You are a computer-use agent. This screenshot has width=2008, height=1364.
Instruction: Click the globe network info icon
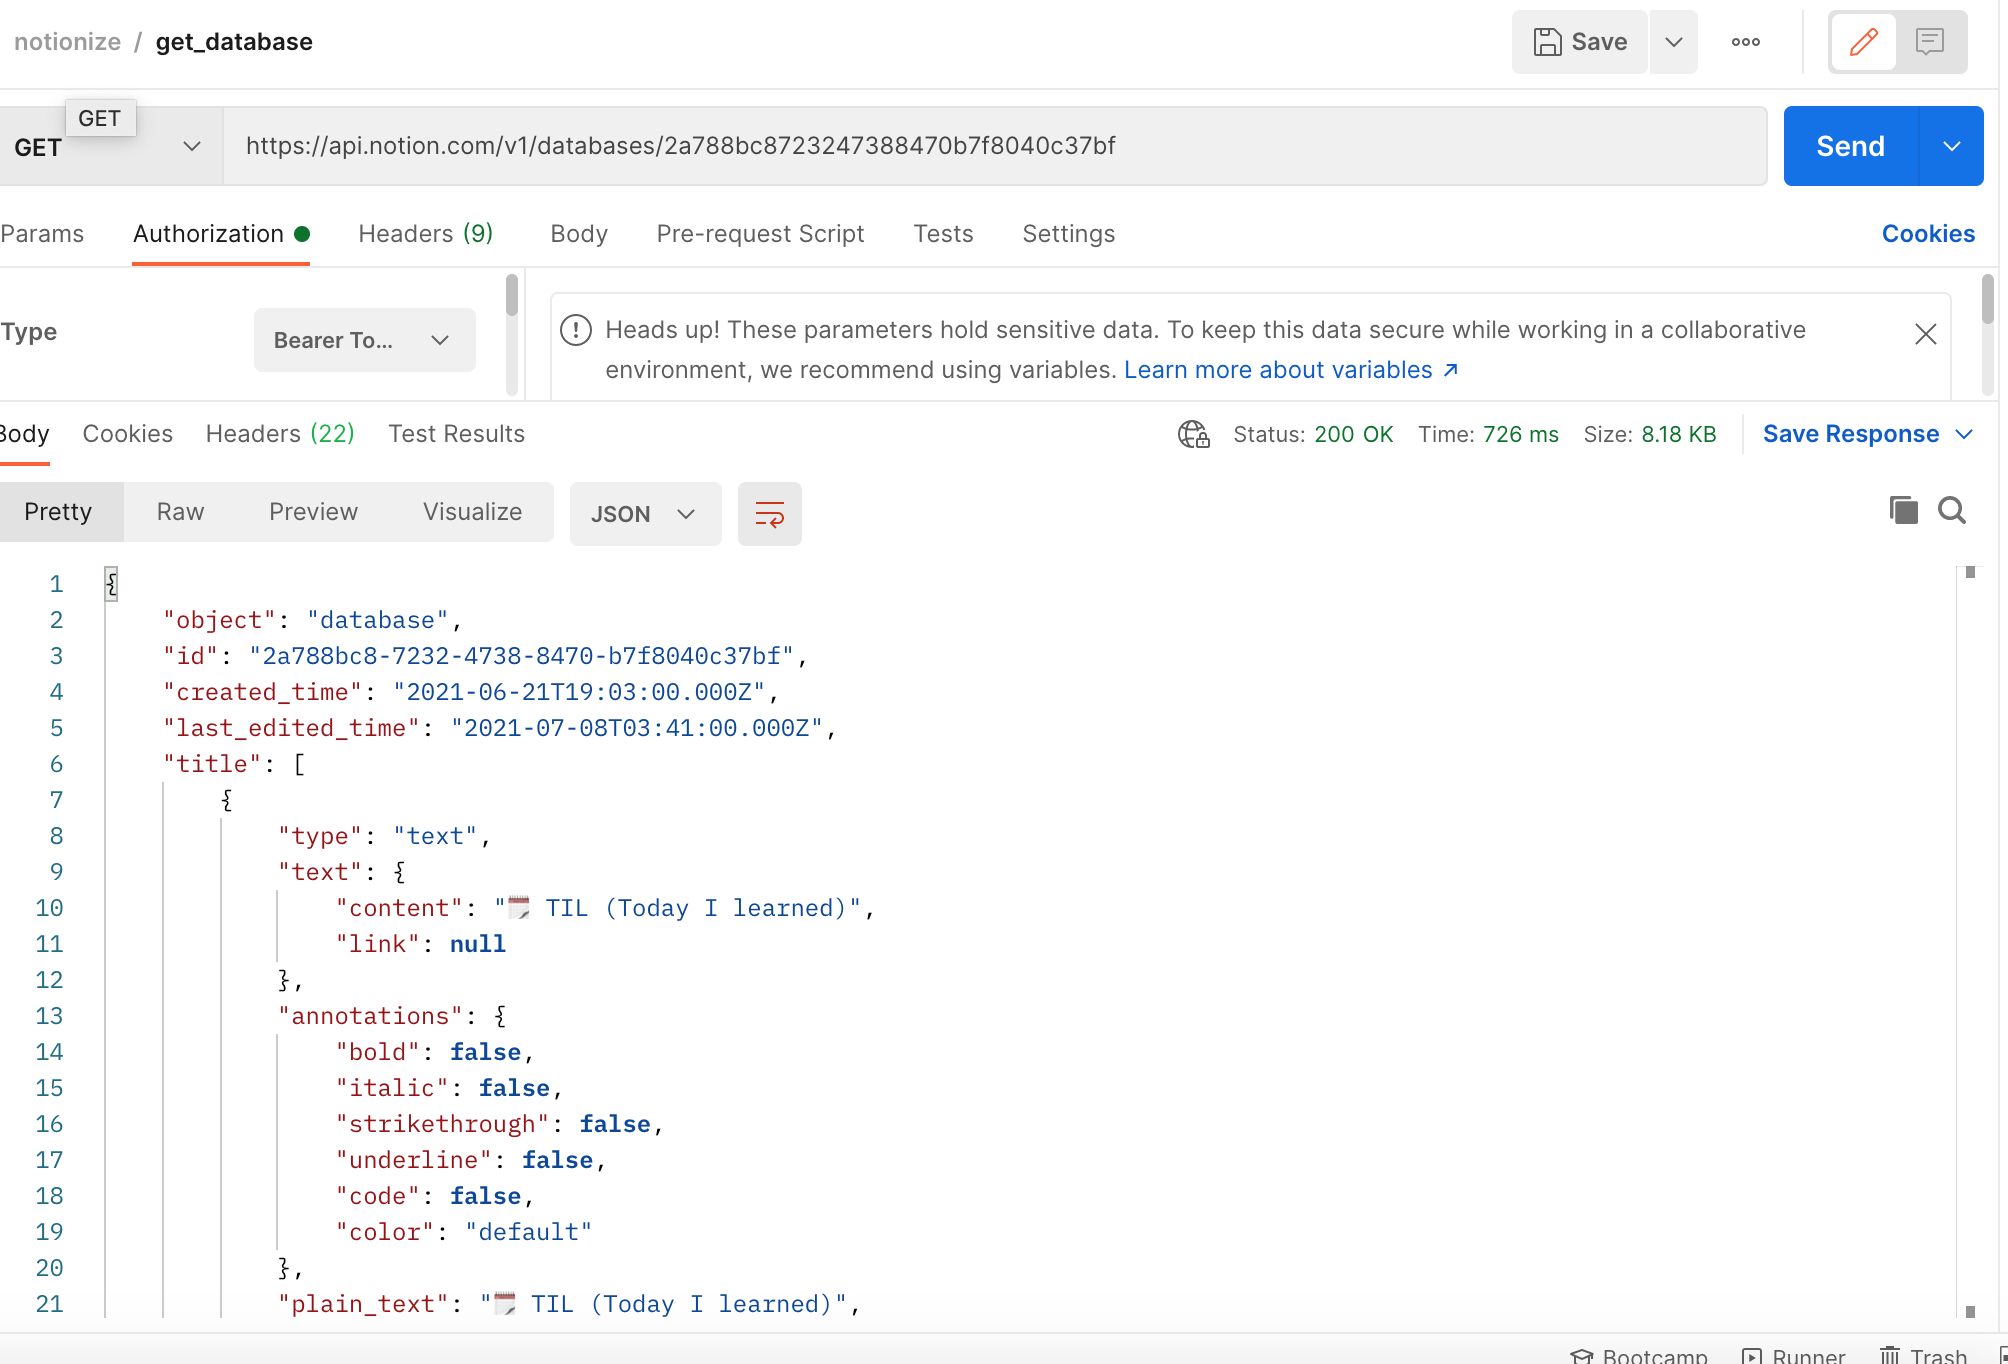(x=1193, y=434)
